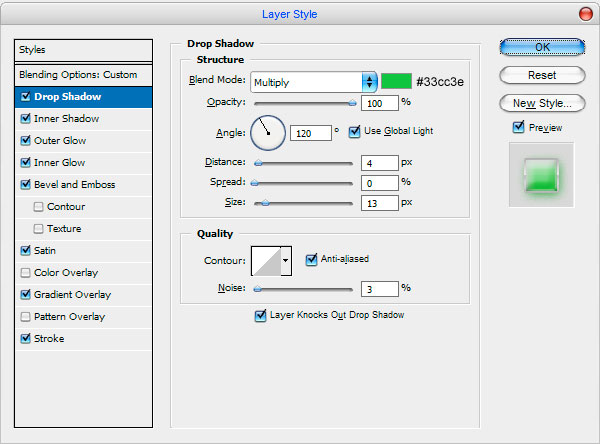The image size is (600, 444).
Task: Open the contour curve picker thumbnail
Action: click(266, 261)
